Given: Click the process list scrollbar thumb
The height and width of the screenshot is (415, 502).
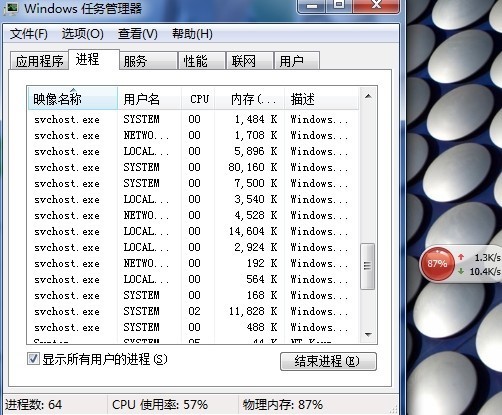Looking at the screenshot, I should point(368,266).
